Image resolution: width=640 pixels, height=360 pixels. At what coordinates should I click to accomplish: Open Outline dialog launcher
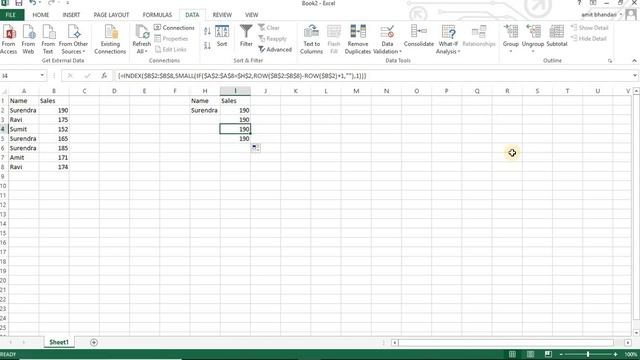coord(610,61)
